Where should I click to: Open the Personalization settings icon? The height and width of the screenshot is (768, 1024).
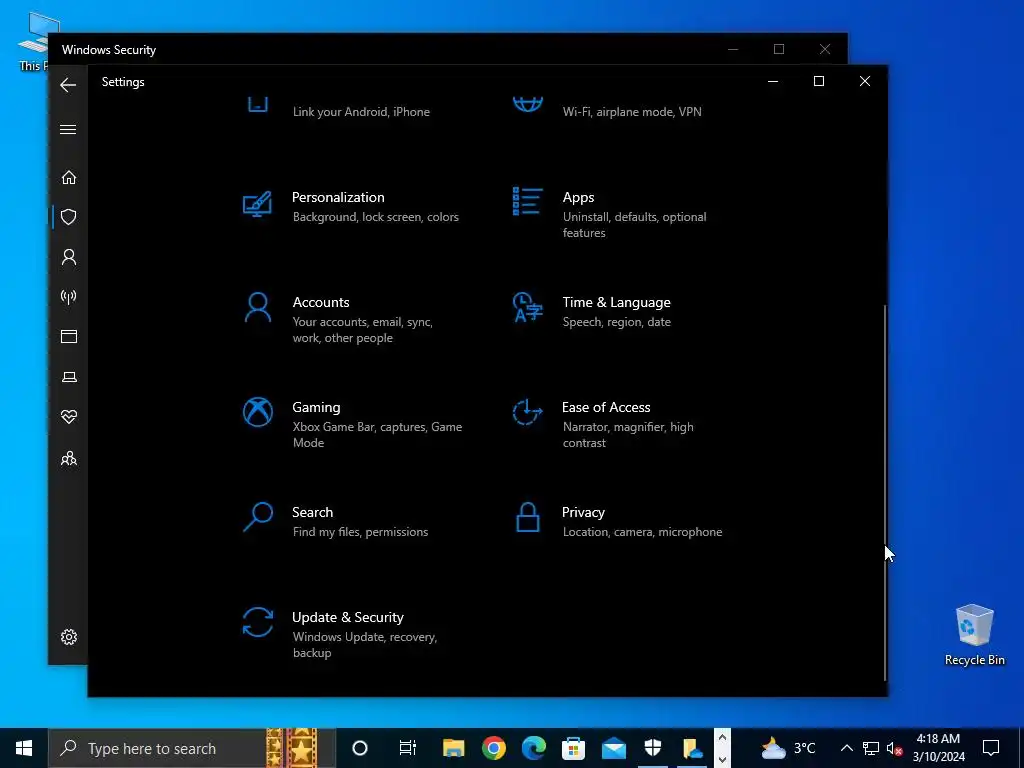(x=257, y=204)
